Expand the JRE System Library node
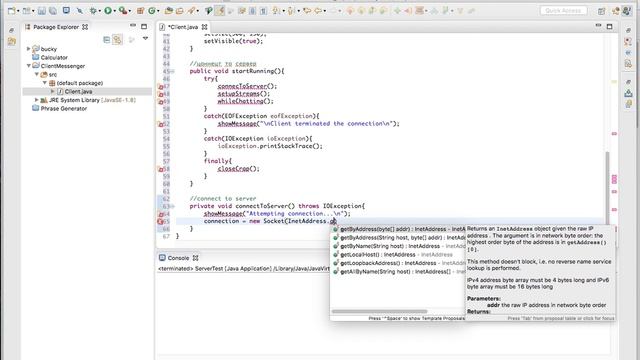Viewport: 640px width, 360px height. (x=37, y=100)
